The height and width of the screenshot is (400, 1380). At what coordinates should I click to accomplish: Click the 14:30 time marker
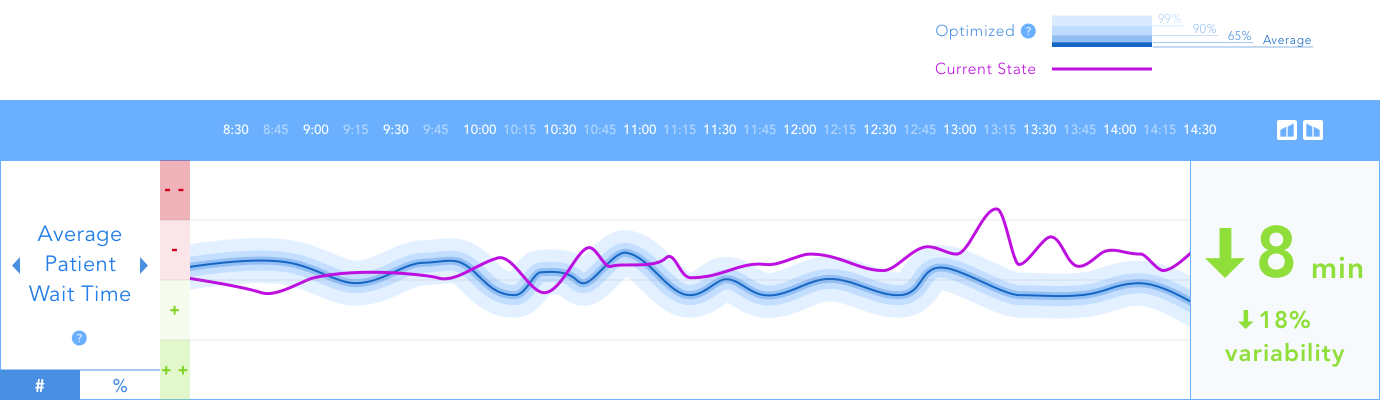point(1199,130)
